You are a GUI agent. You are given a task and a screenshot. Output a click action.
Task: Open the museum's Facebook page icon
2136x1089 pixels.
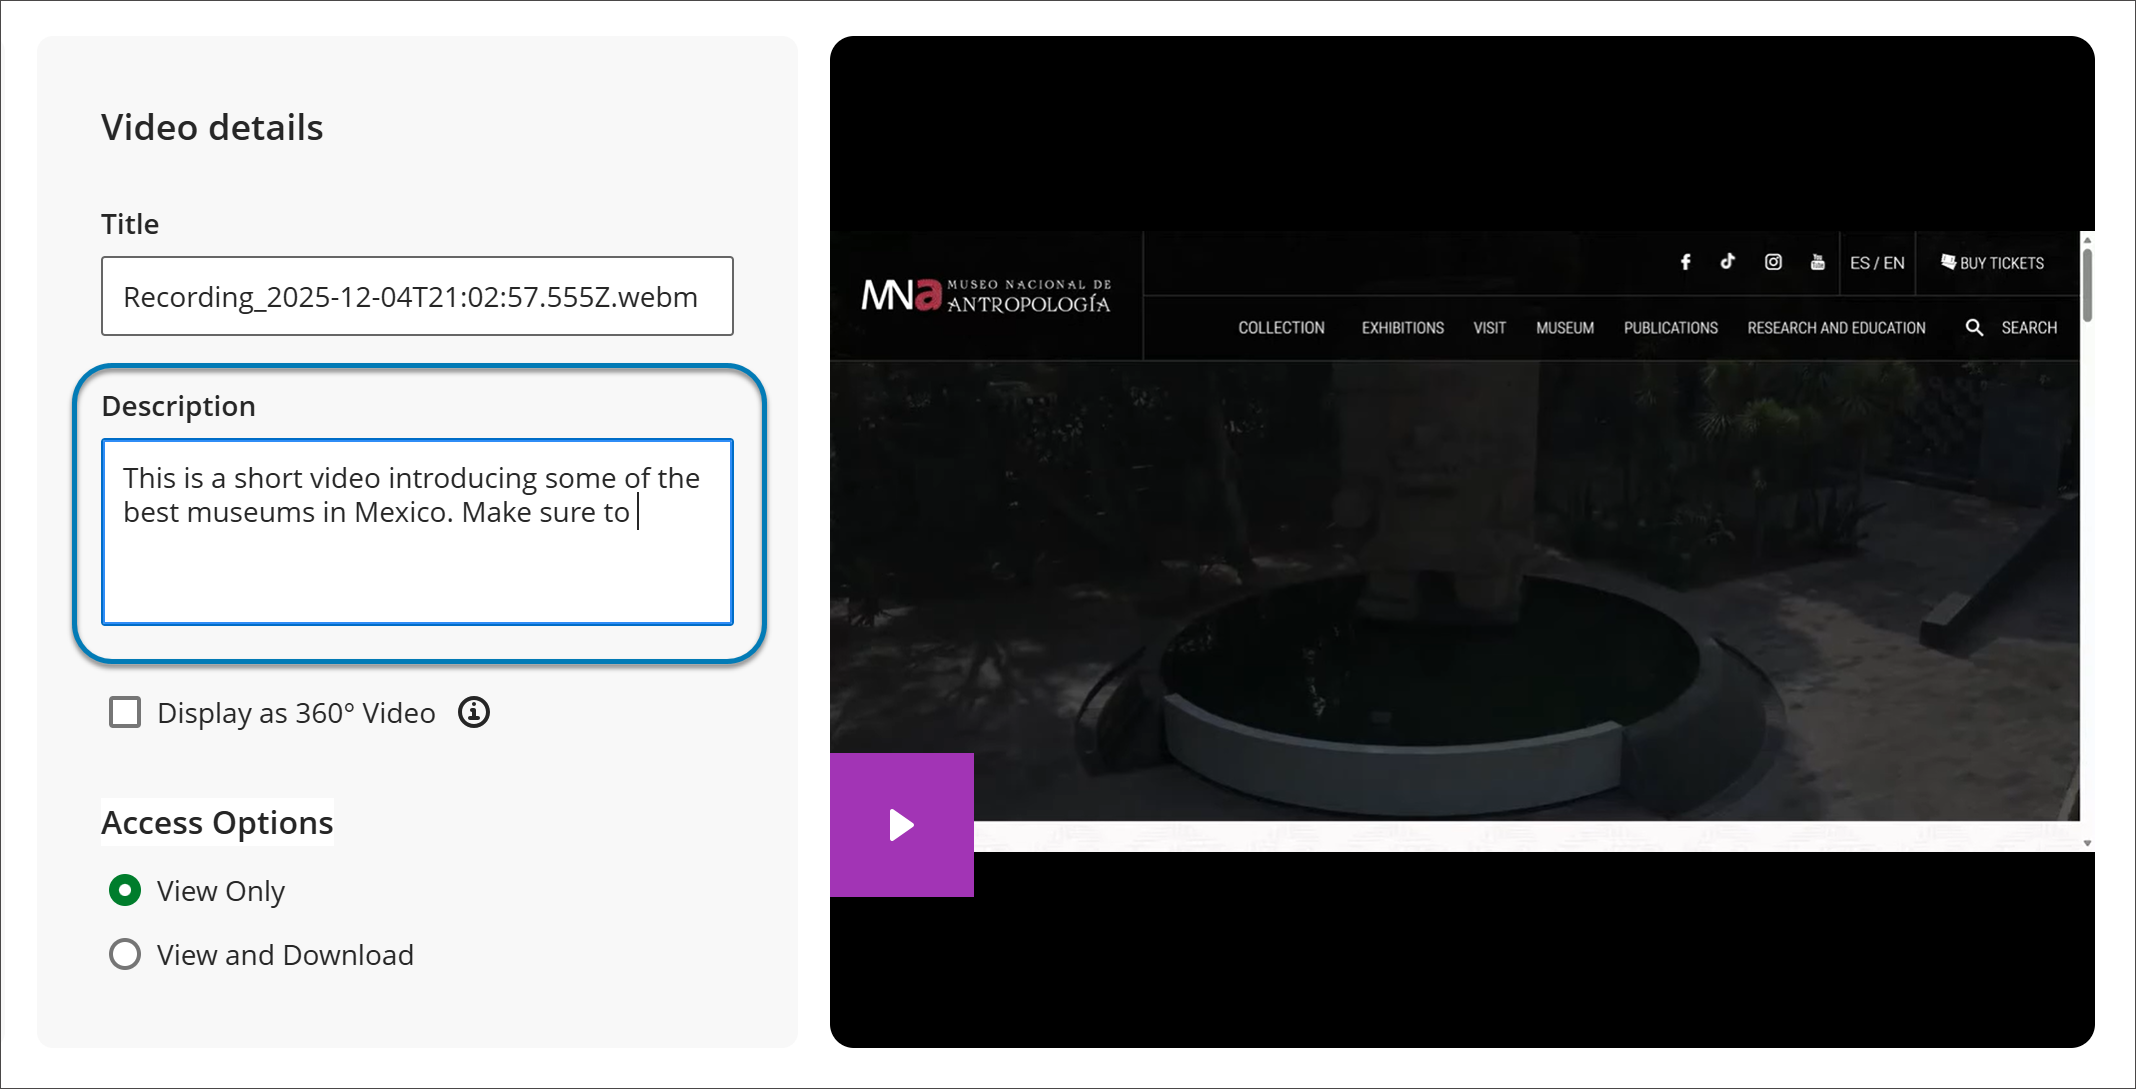(x=1685, y=261)
